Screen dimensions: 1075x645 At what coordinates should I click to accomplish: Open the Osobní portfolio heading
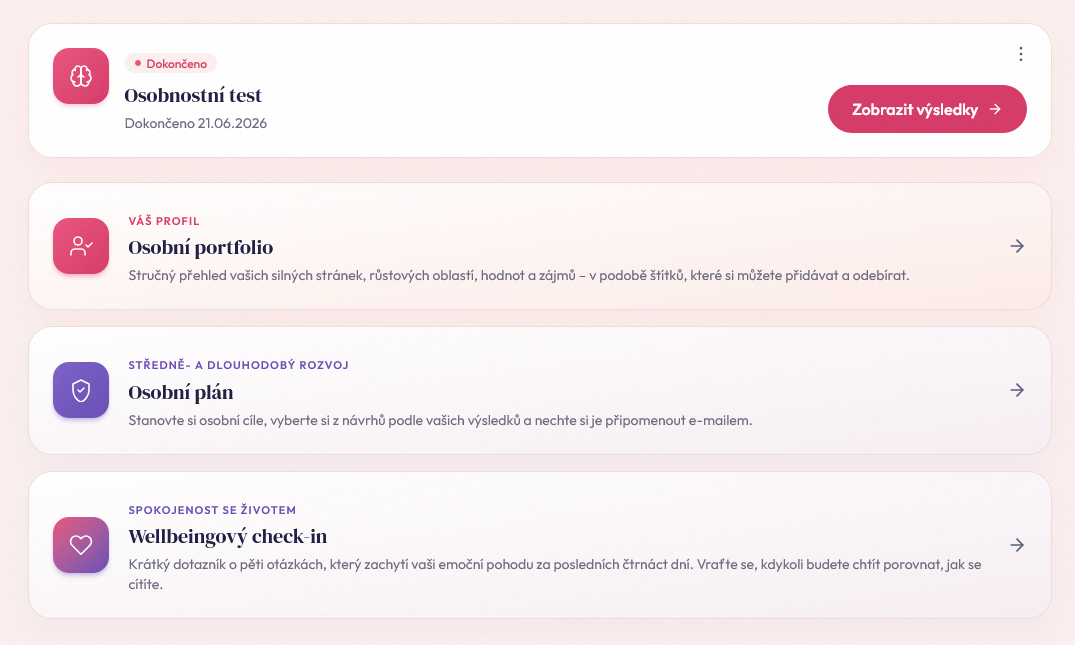pyautogui.click(x=201, y=247)
